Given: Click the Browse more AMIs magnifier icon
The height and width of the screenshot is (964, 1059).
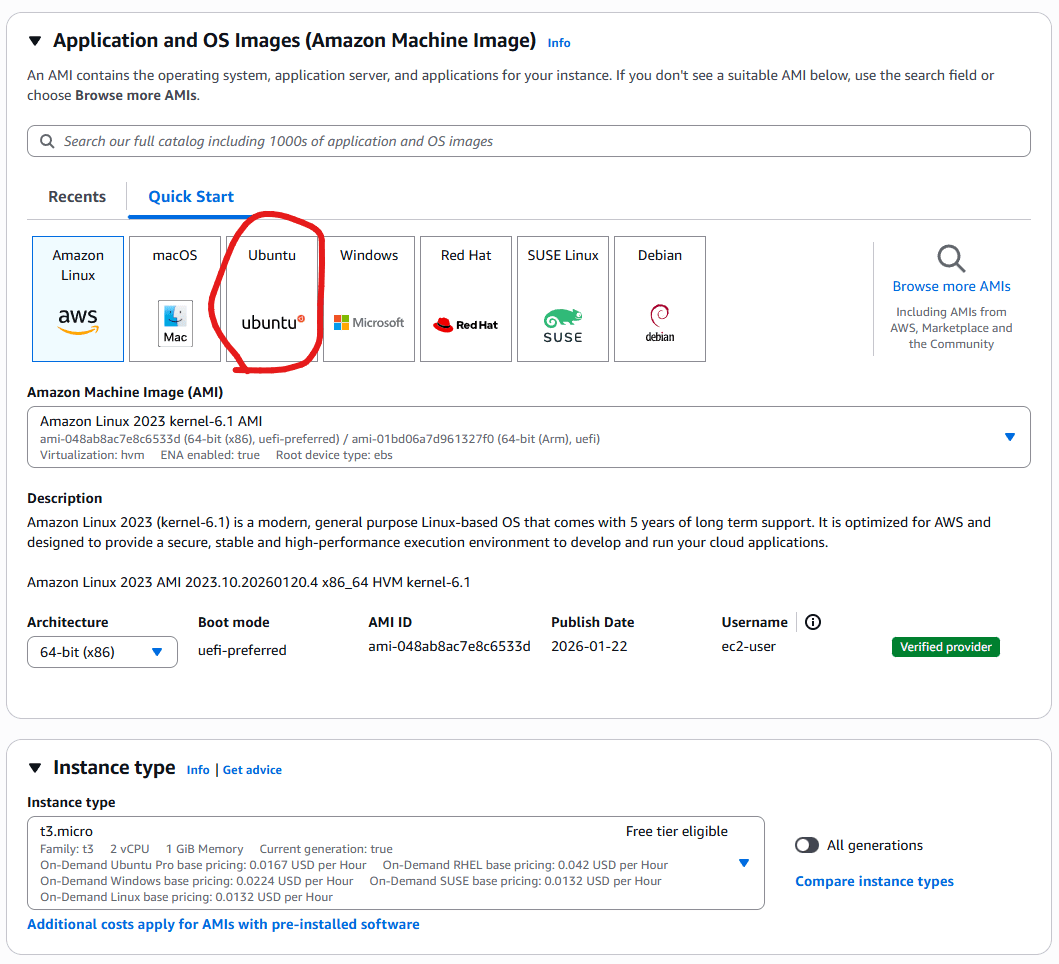Looking at the screenshot, I should coord(951,258).
